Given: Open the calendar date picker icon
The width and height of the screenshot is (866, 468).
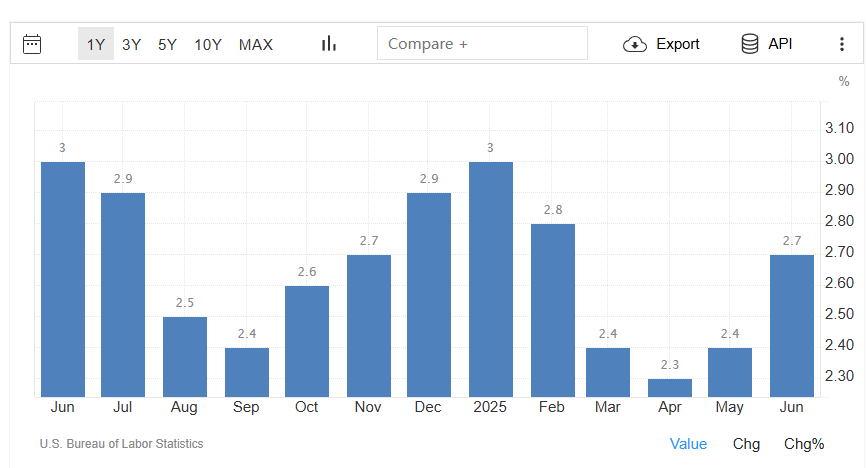Looking at the screenshot, I should tap(32, 44).
